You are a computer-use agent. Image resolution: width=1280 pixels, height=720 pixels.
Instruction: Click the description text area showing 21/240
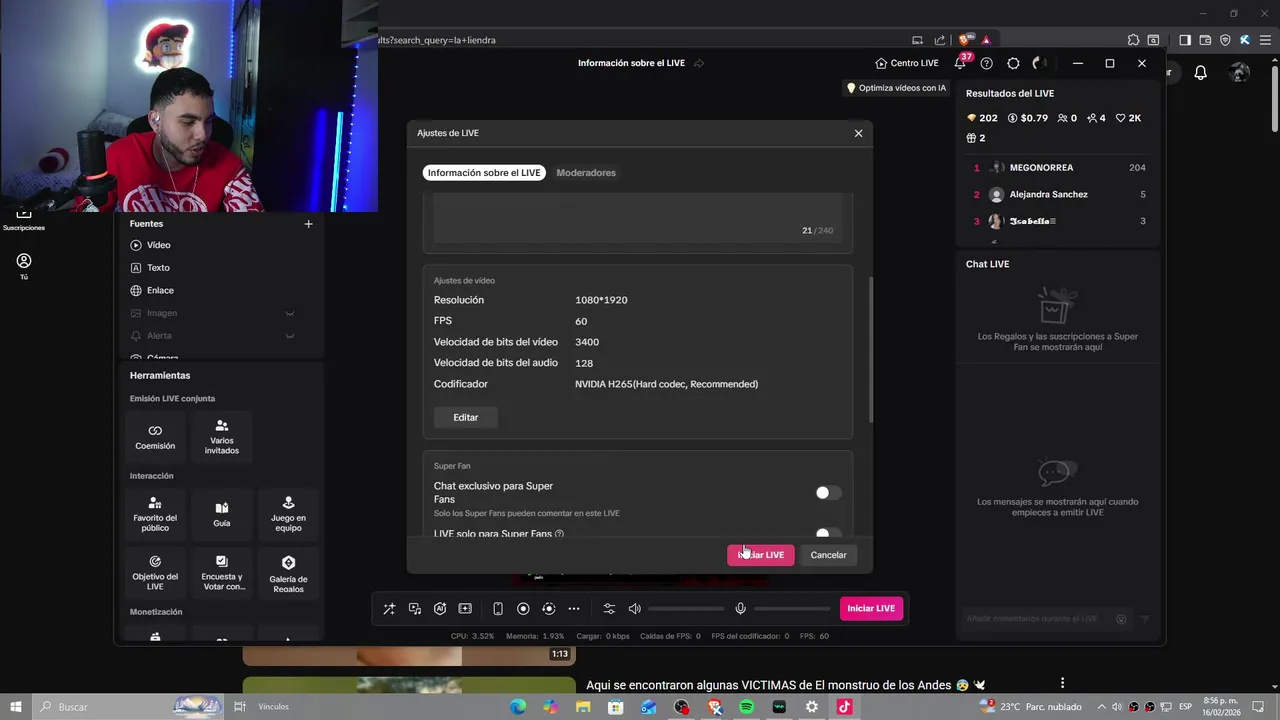coord(638,220)
